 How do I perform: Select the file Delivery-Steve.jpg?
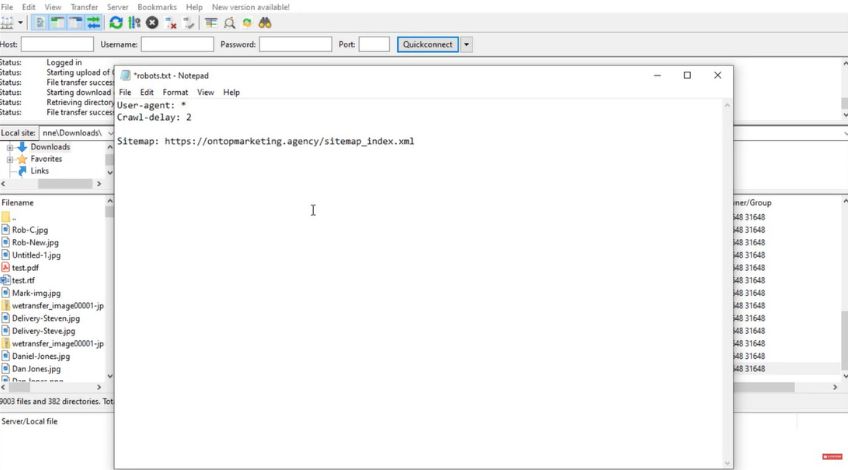click(x=44, y=331)
